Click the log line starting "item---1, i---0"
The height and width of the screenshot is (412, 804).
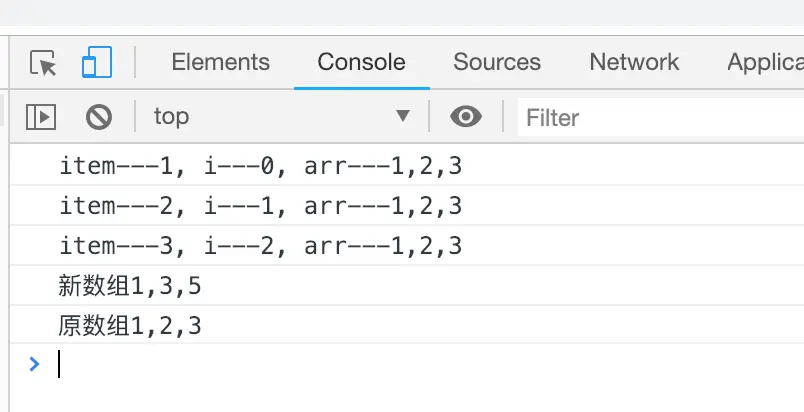[260, 166]
